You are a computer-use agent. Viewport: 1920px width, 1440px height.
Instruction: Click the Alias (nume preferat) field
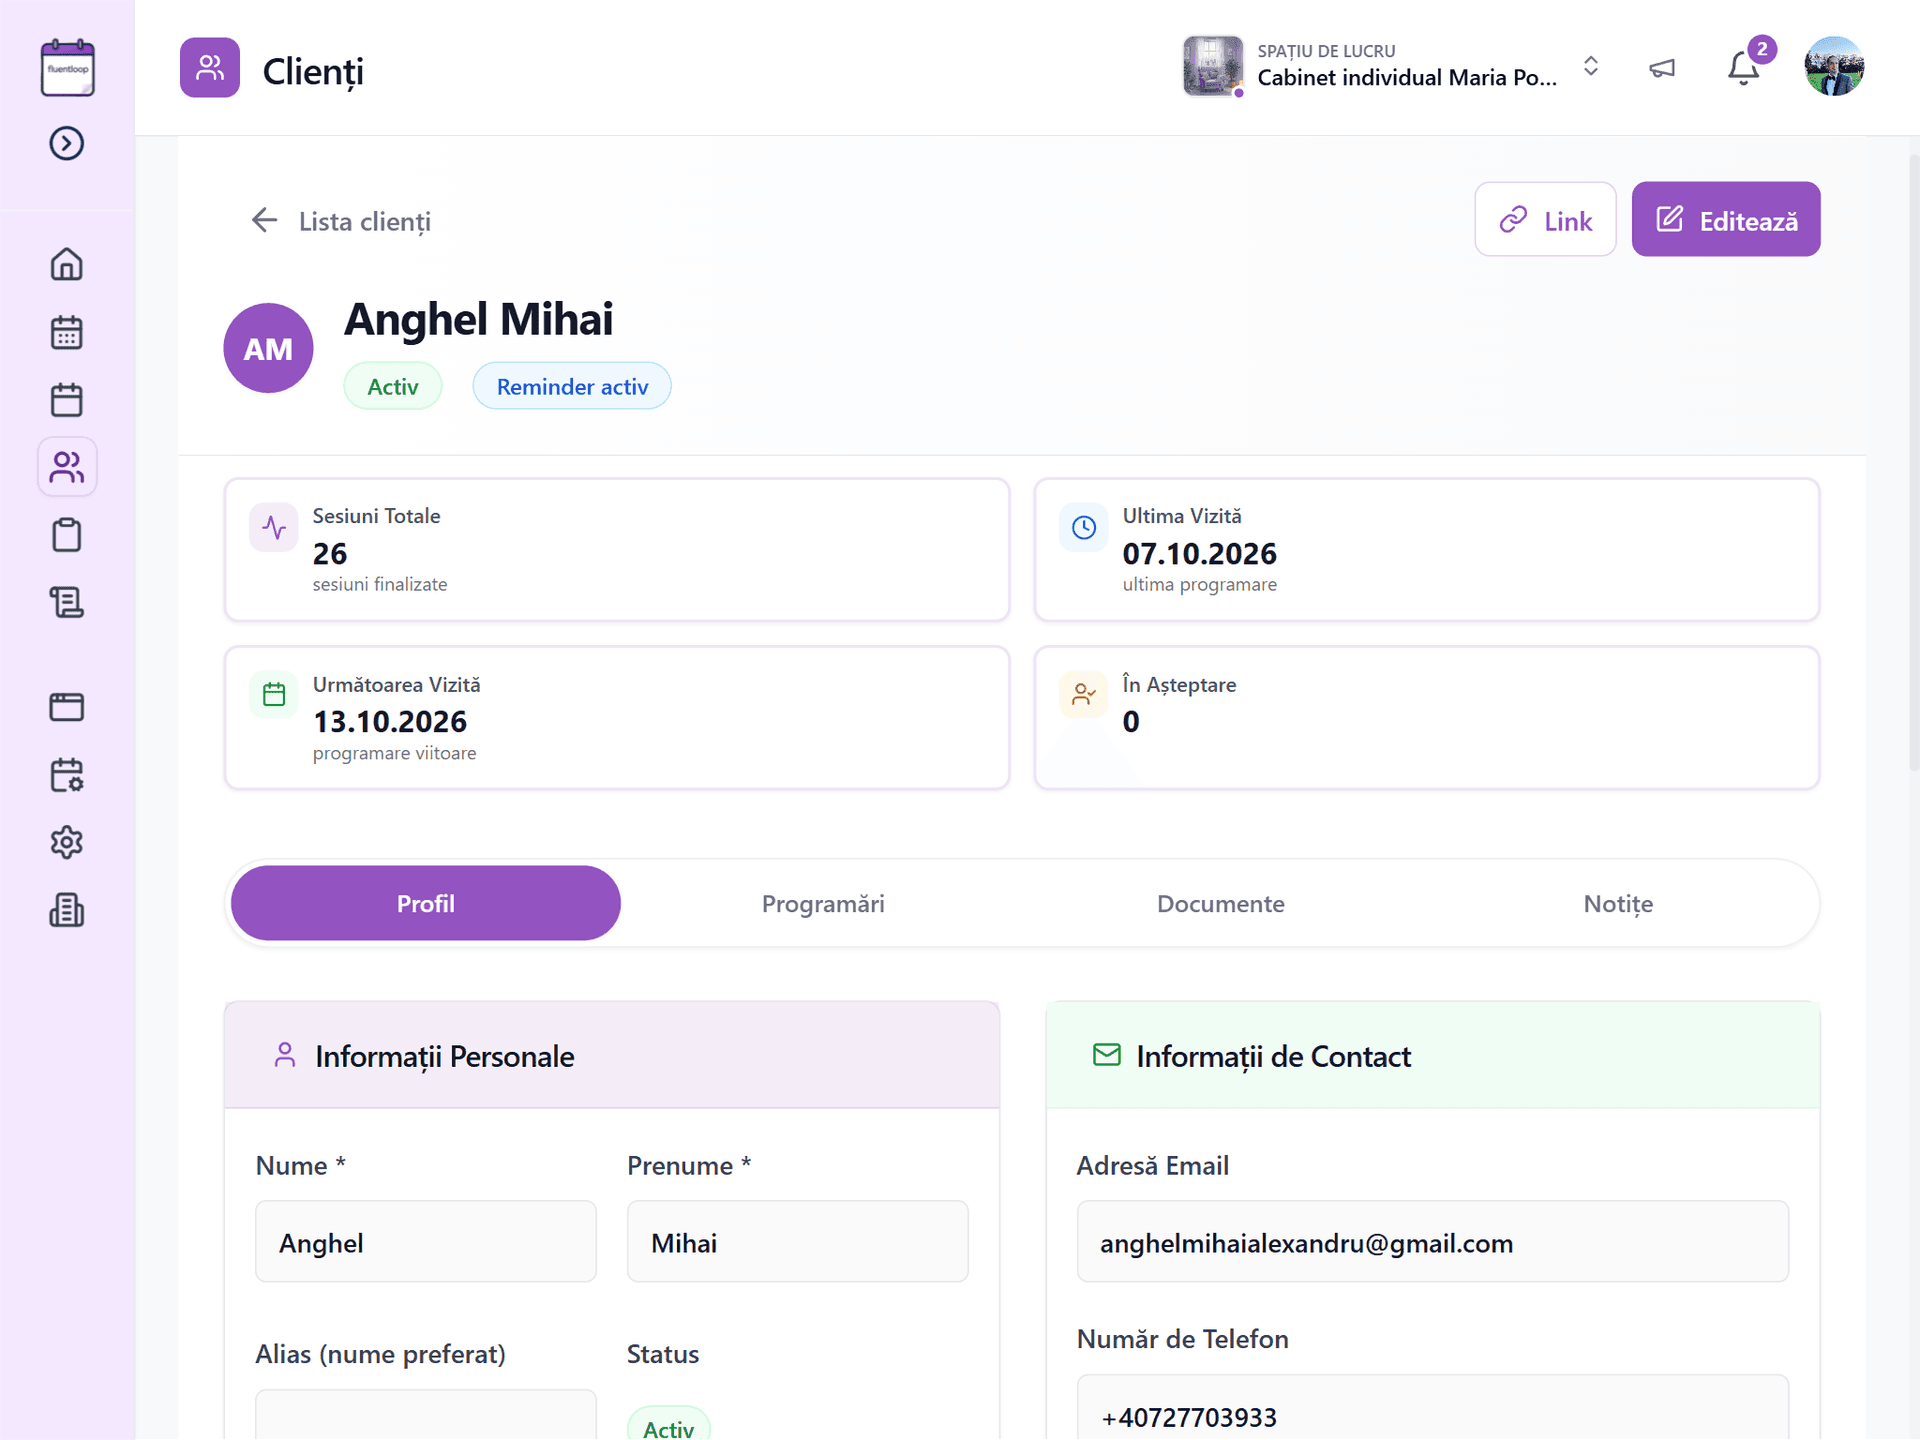(x=426, y=1415)
